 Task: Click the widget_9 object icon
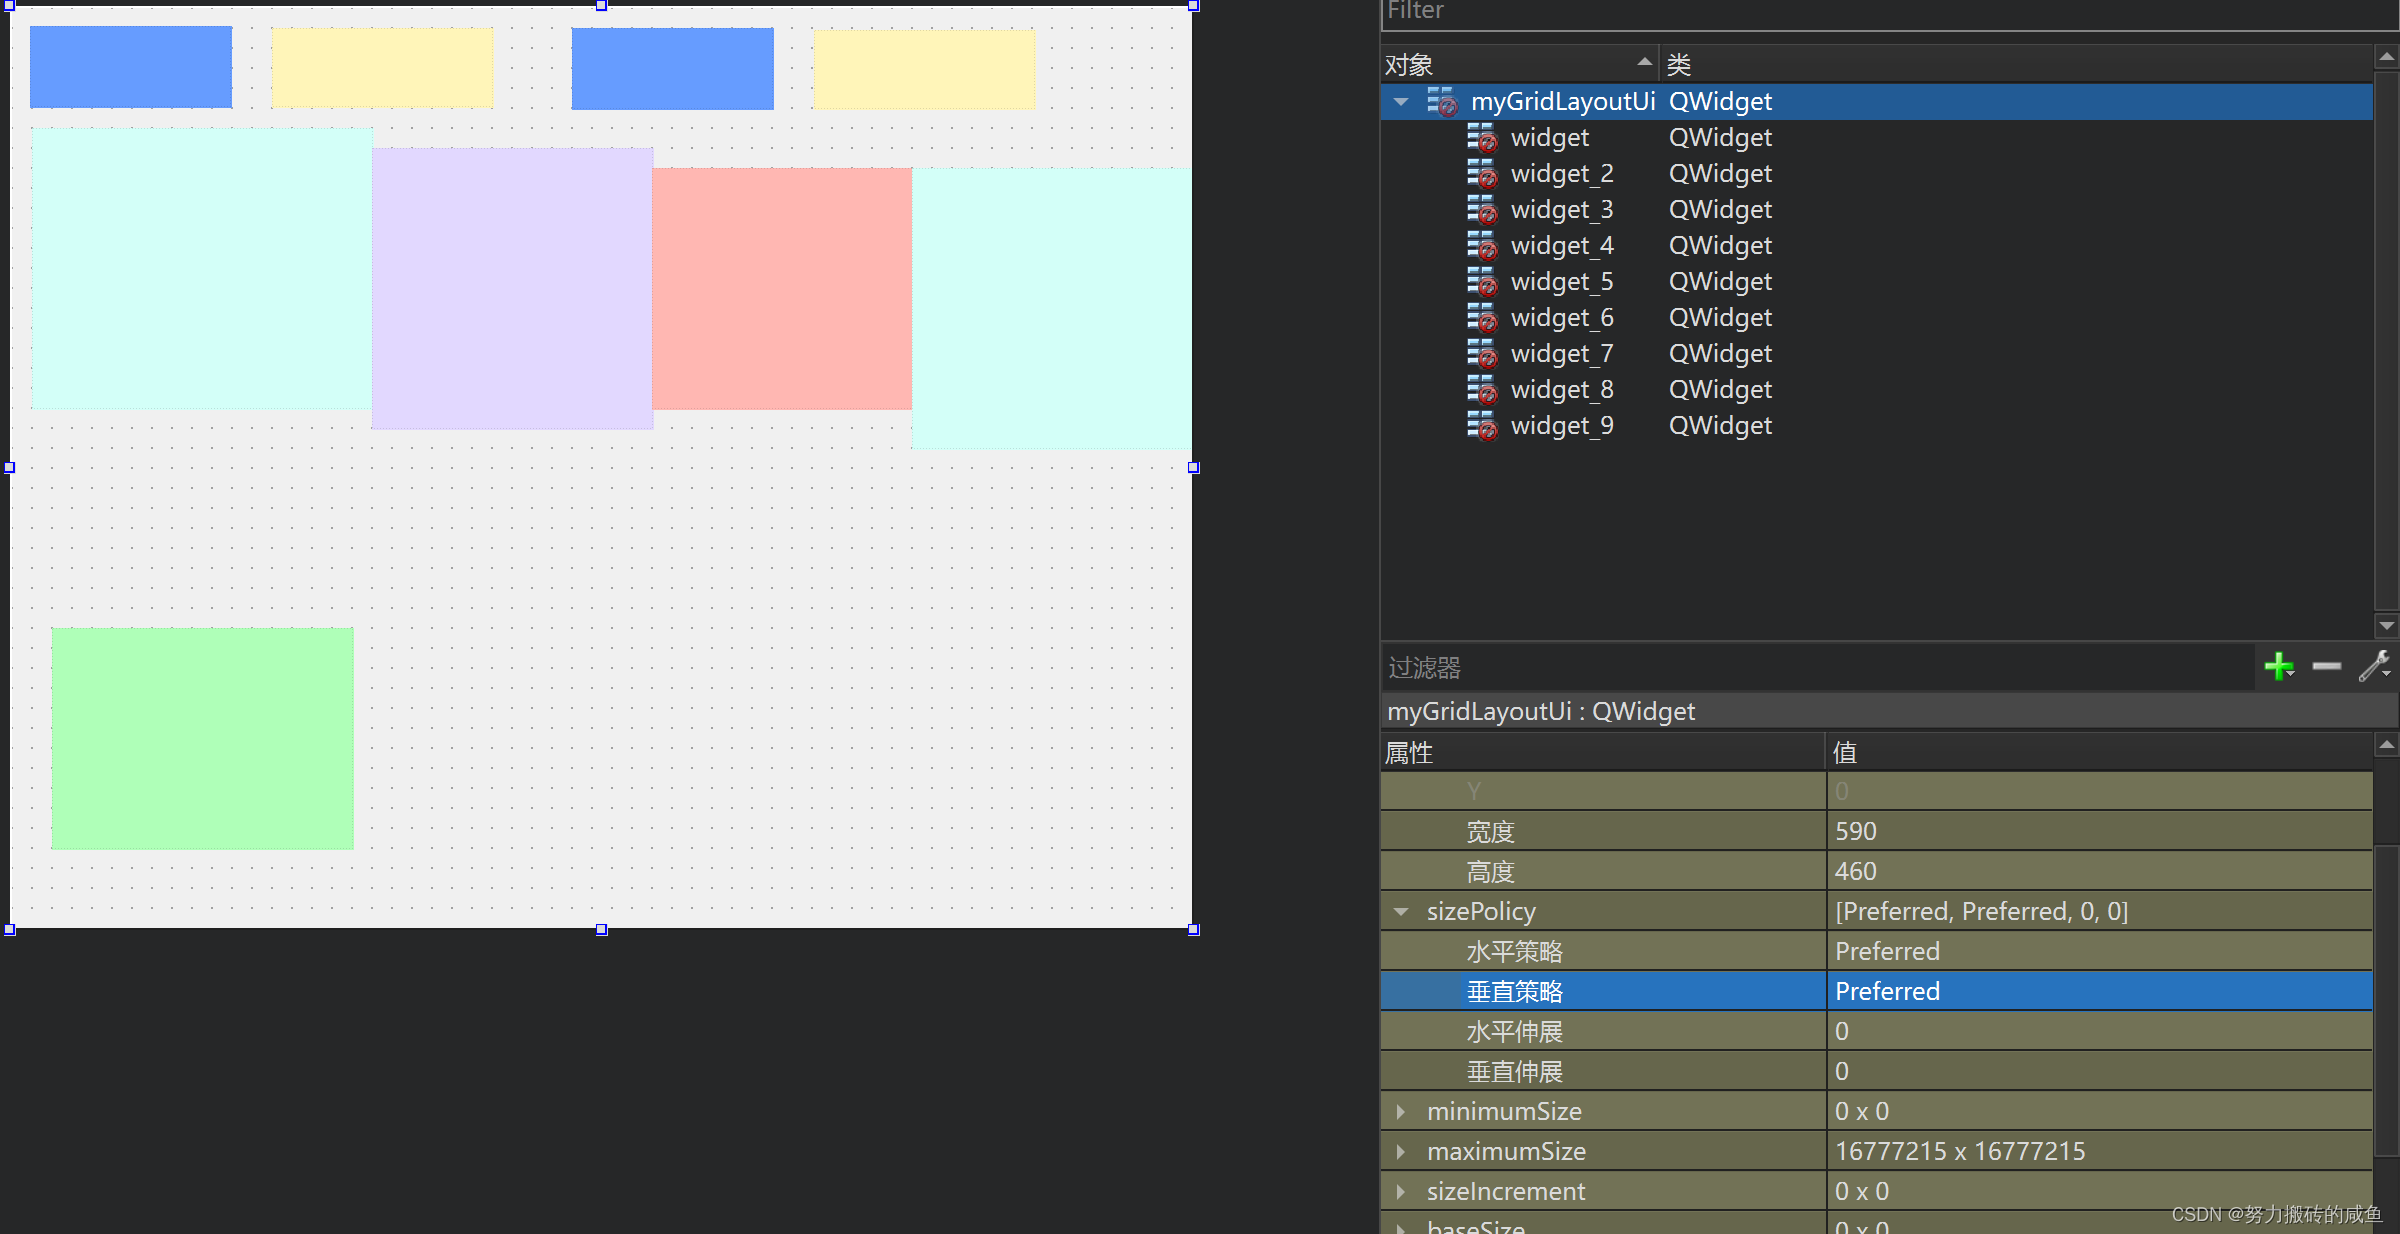1481,426
